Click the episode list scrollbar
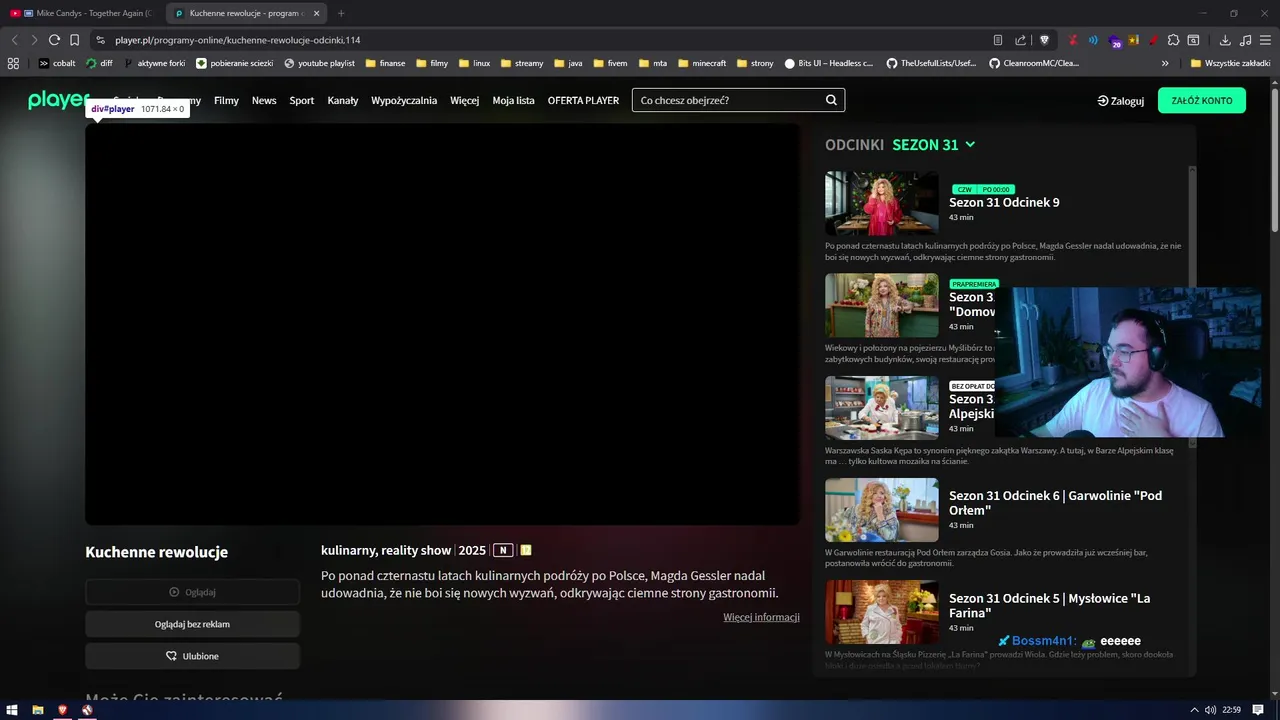 (1192, 305)
